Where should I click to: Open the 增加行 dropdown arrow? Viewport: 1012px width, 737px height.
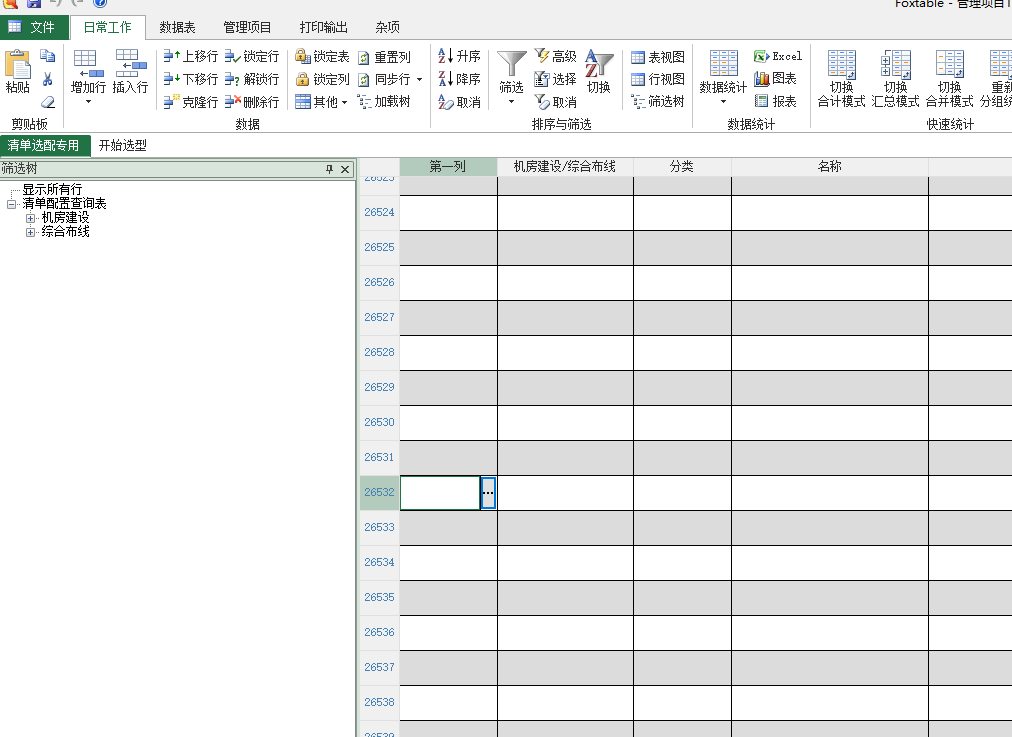(x=88, y=102)
